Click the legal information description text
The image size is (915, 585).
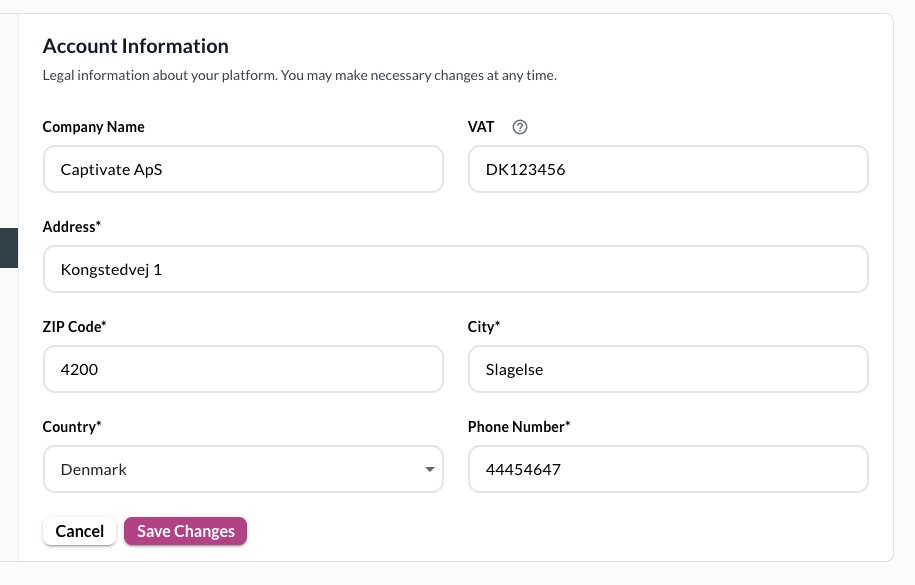coord(299,76)
